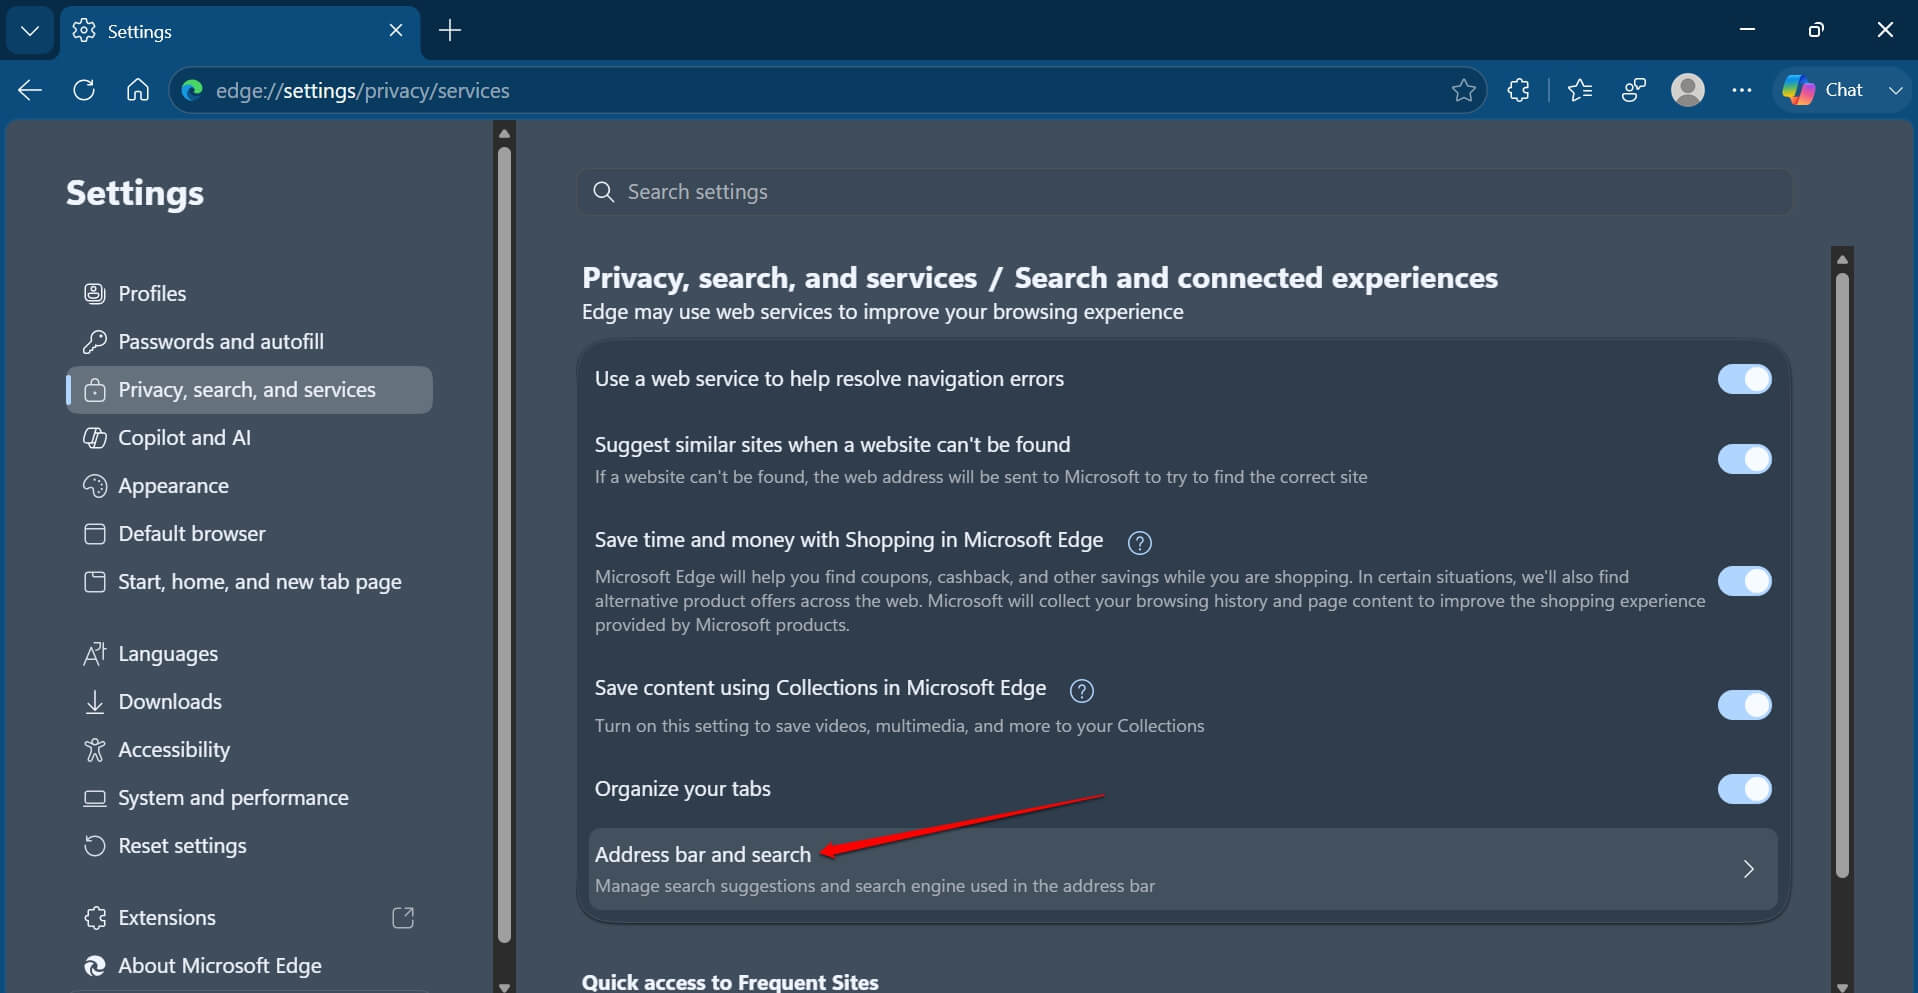Open Address bar and search
The width and height of the screenshot is (1918, 993).
1183,868
